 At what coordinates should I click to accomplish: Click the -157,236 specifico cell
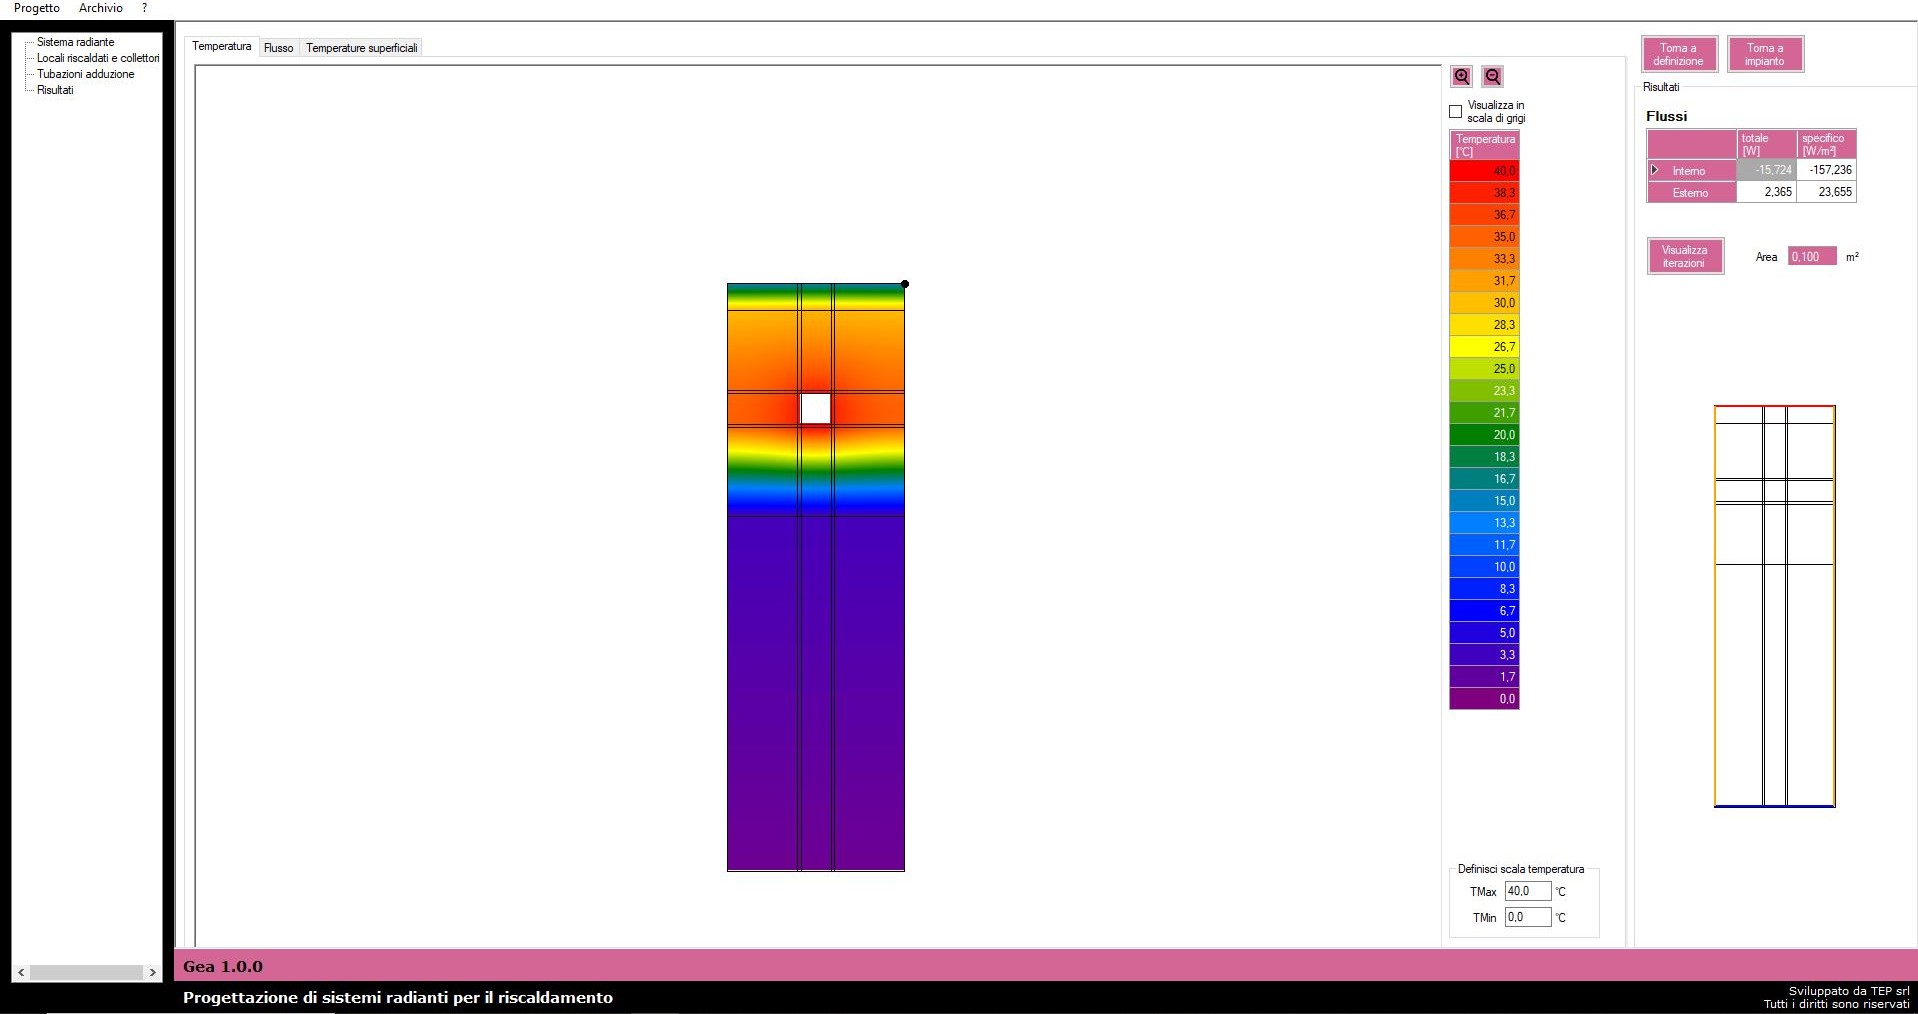click(1827, 171)
